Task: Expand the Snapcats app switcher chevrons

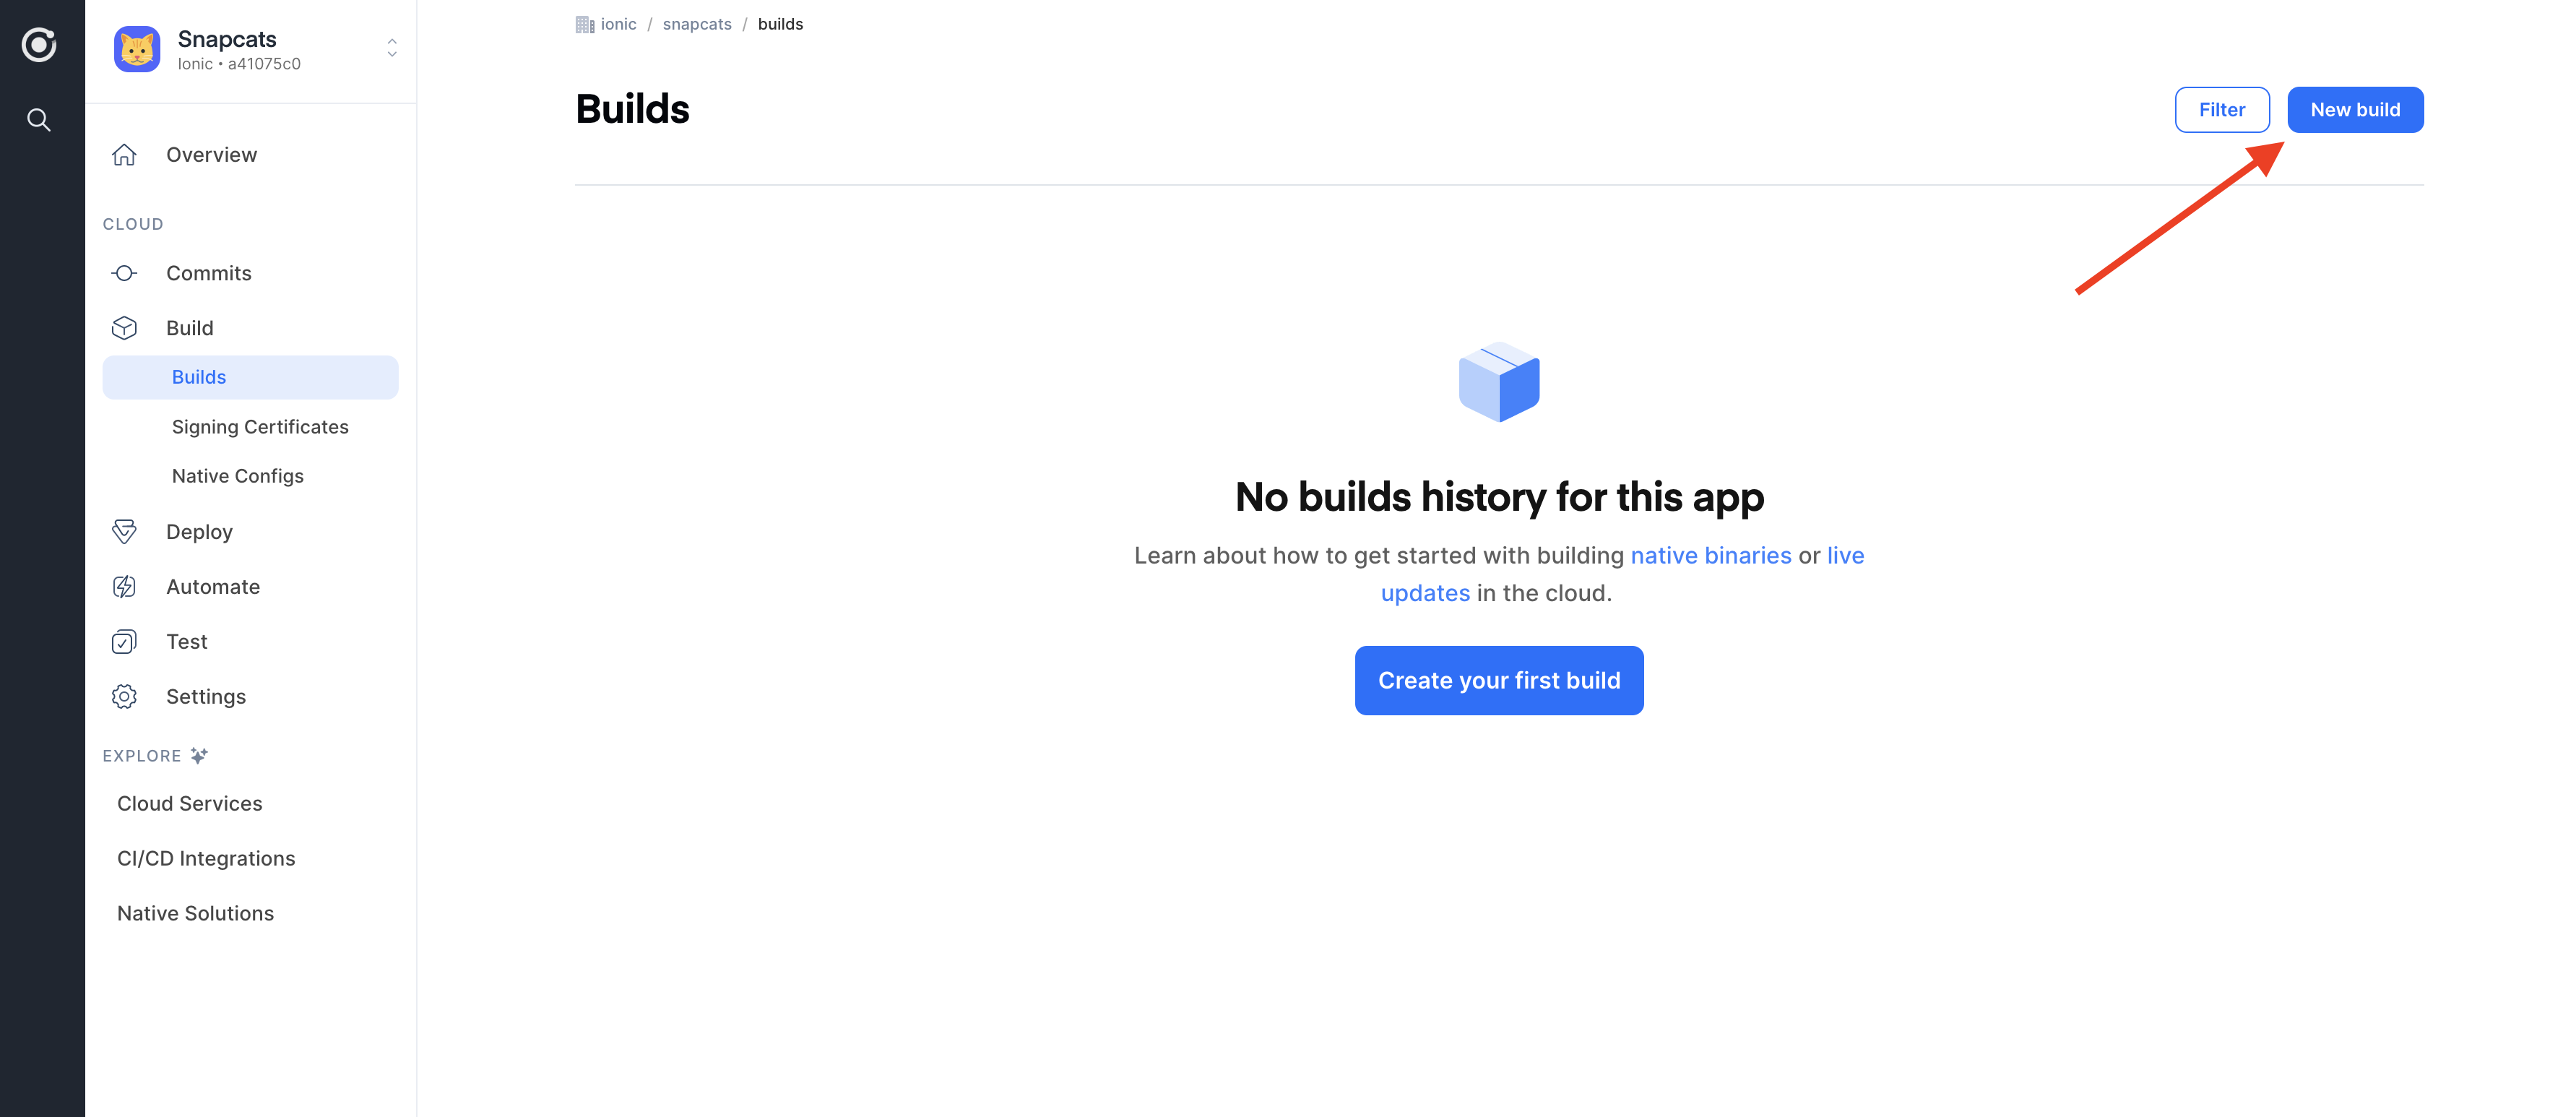Action: point(392,48)
